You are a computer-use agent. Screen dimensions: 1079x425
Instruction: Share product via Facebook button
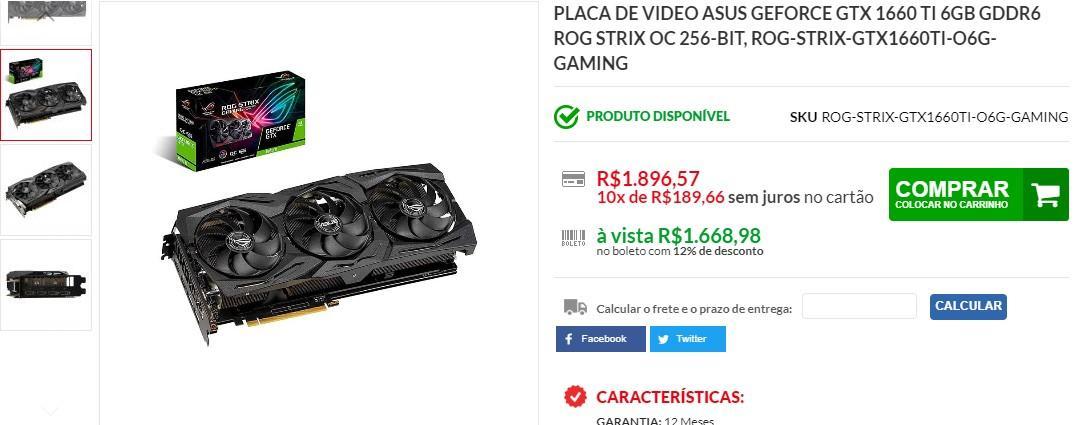coord(601,339)
